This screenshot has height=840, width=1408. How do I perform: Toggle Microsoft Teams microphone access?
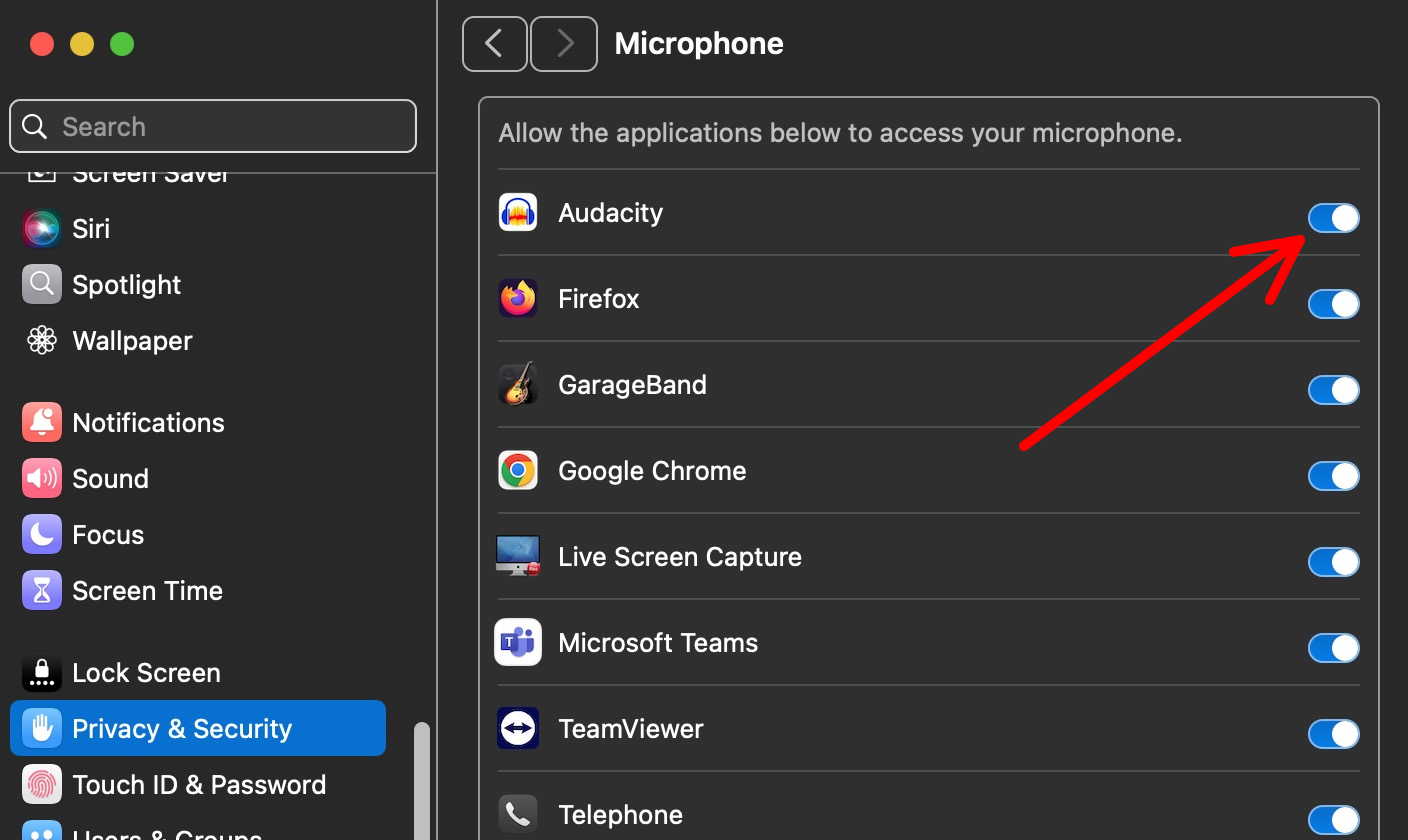pyautogui.click(x=1333, y=648)
